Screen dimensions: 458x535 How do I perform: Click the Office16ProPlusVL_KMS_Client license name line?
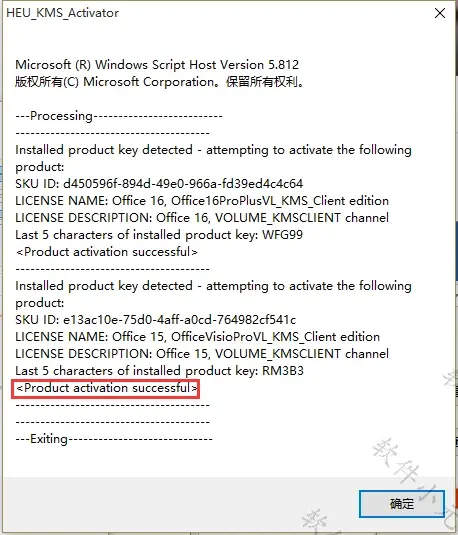(202, 201)
